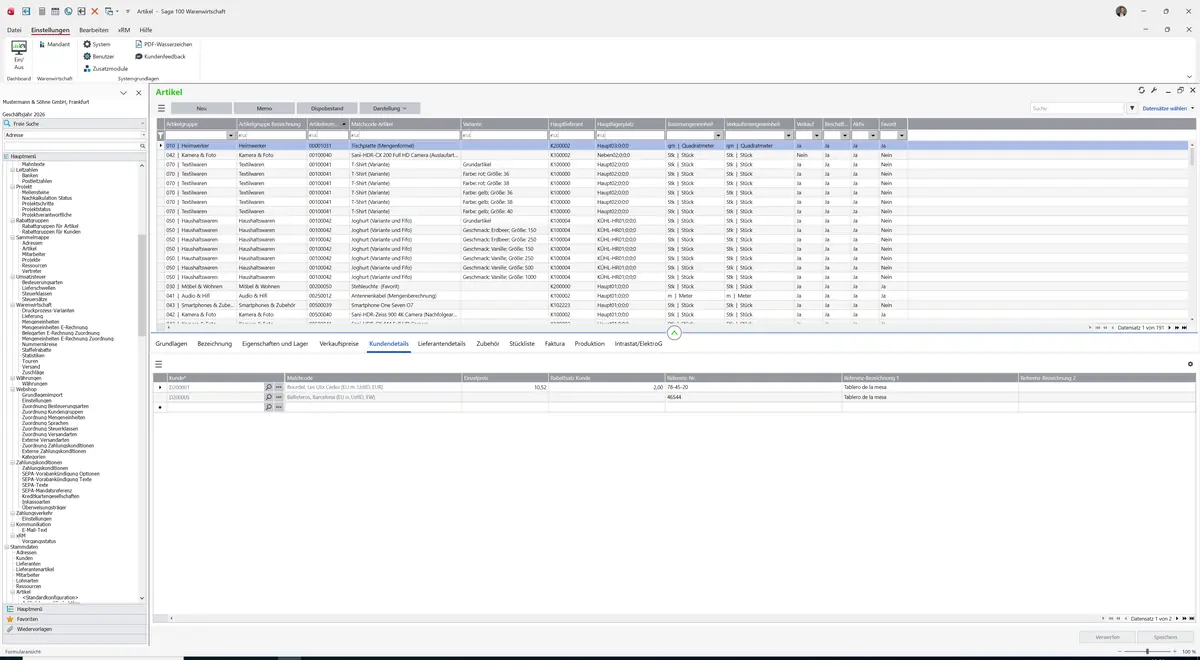Open Zusatzmodule
Image resolution: width=1200 pixels, height=660 pixels.
[x=105, y=69]
